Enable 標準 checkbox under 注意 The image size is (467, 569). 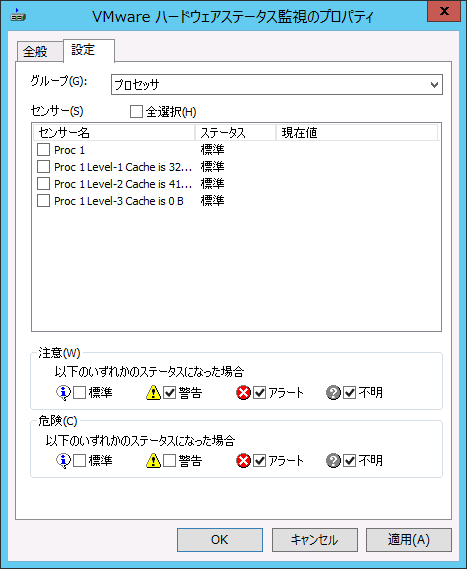click(x=79, y=393)
